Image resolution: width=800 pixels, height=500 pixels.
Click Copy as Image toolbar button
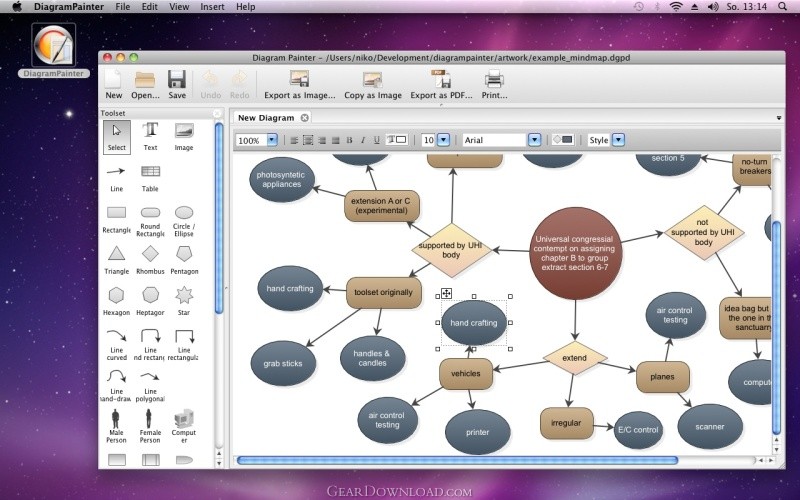pos(373,85)
